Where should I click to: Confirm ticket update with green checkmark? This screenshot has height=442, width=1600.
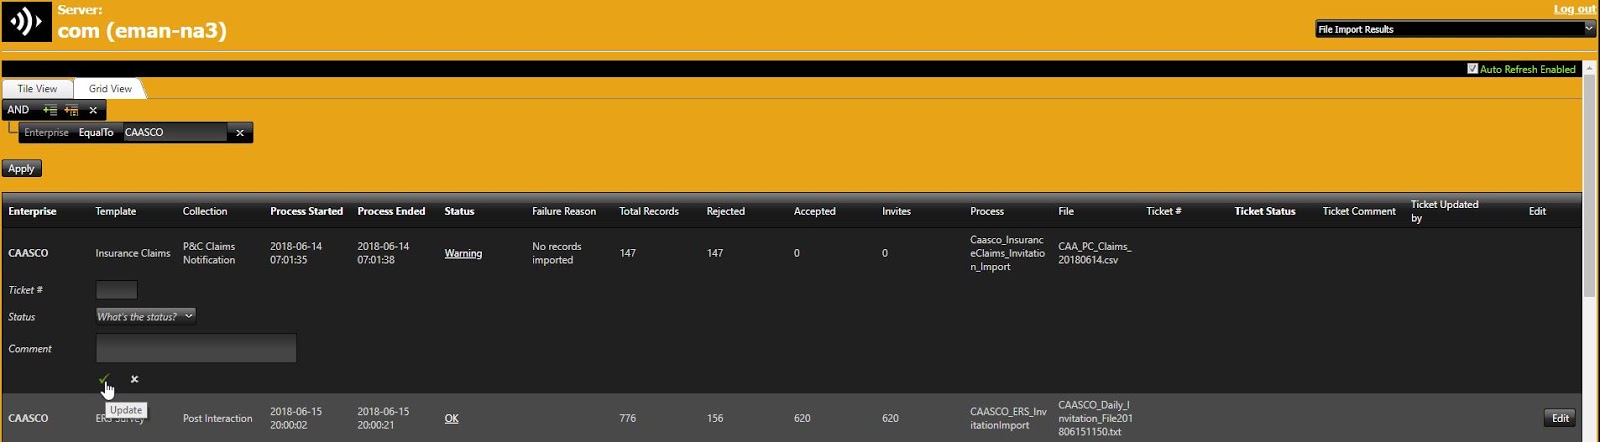[104, 379]
